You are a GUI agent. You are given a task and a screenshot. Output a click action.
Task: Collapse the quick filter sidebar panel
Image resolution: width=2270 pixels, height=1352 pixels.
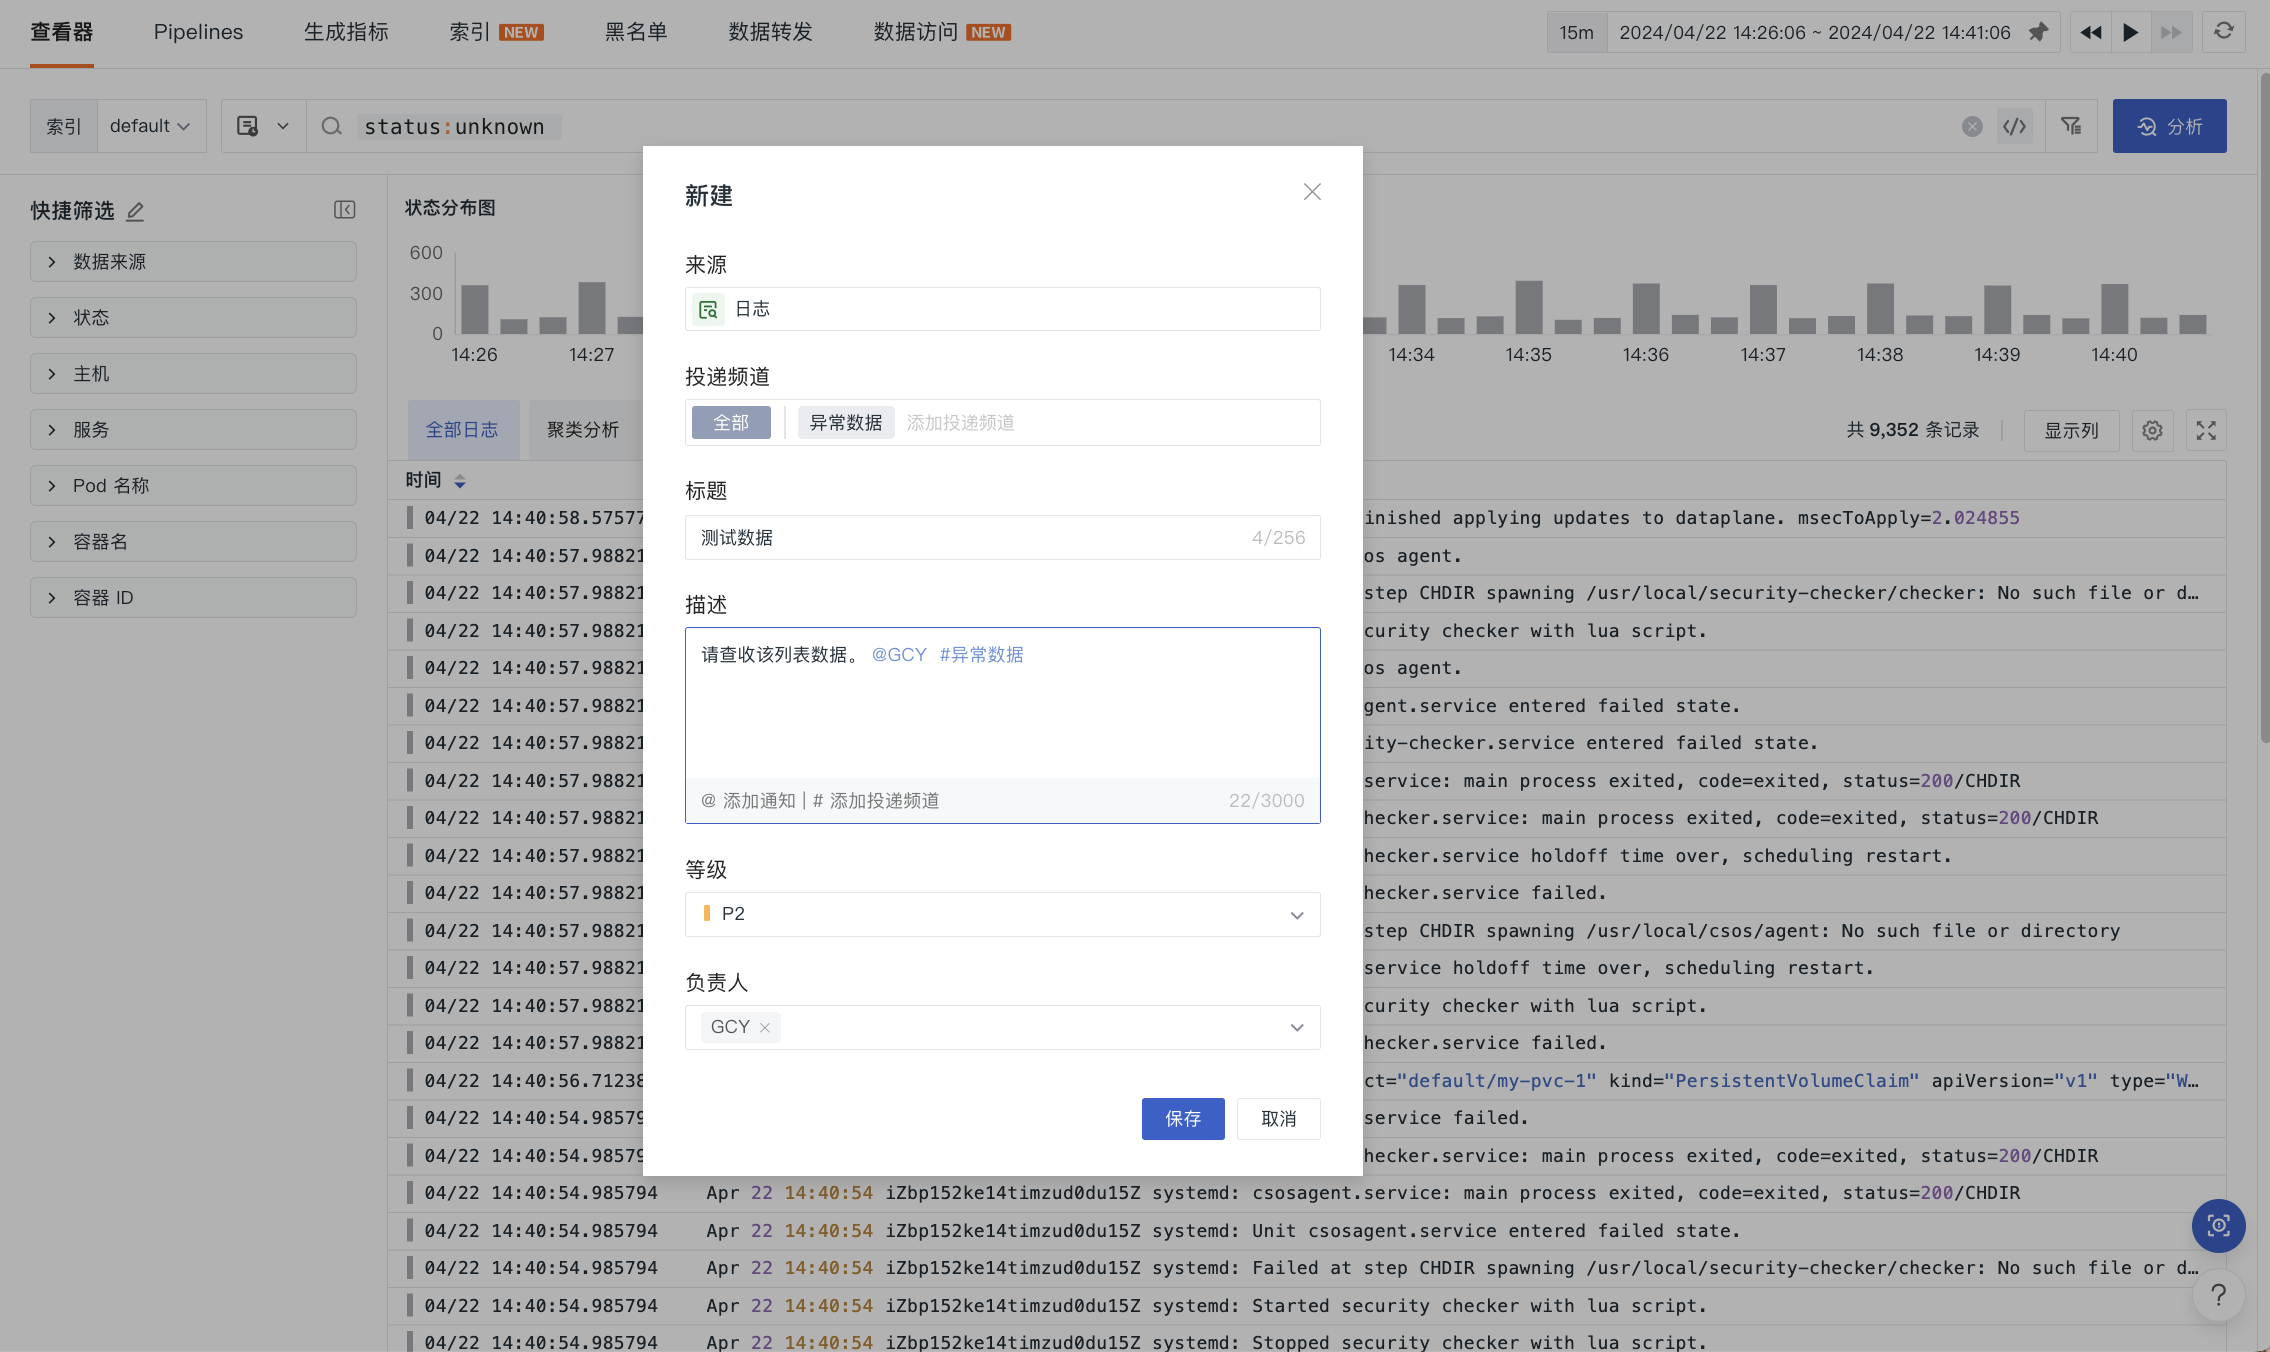[x=344, y=210]
